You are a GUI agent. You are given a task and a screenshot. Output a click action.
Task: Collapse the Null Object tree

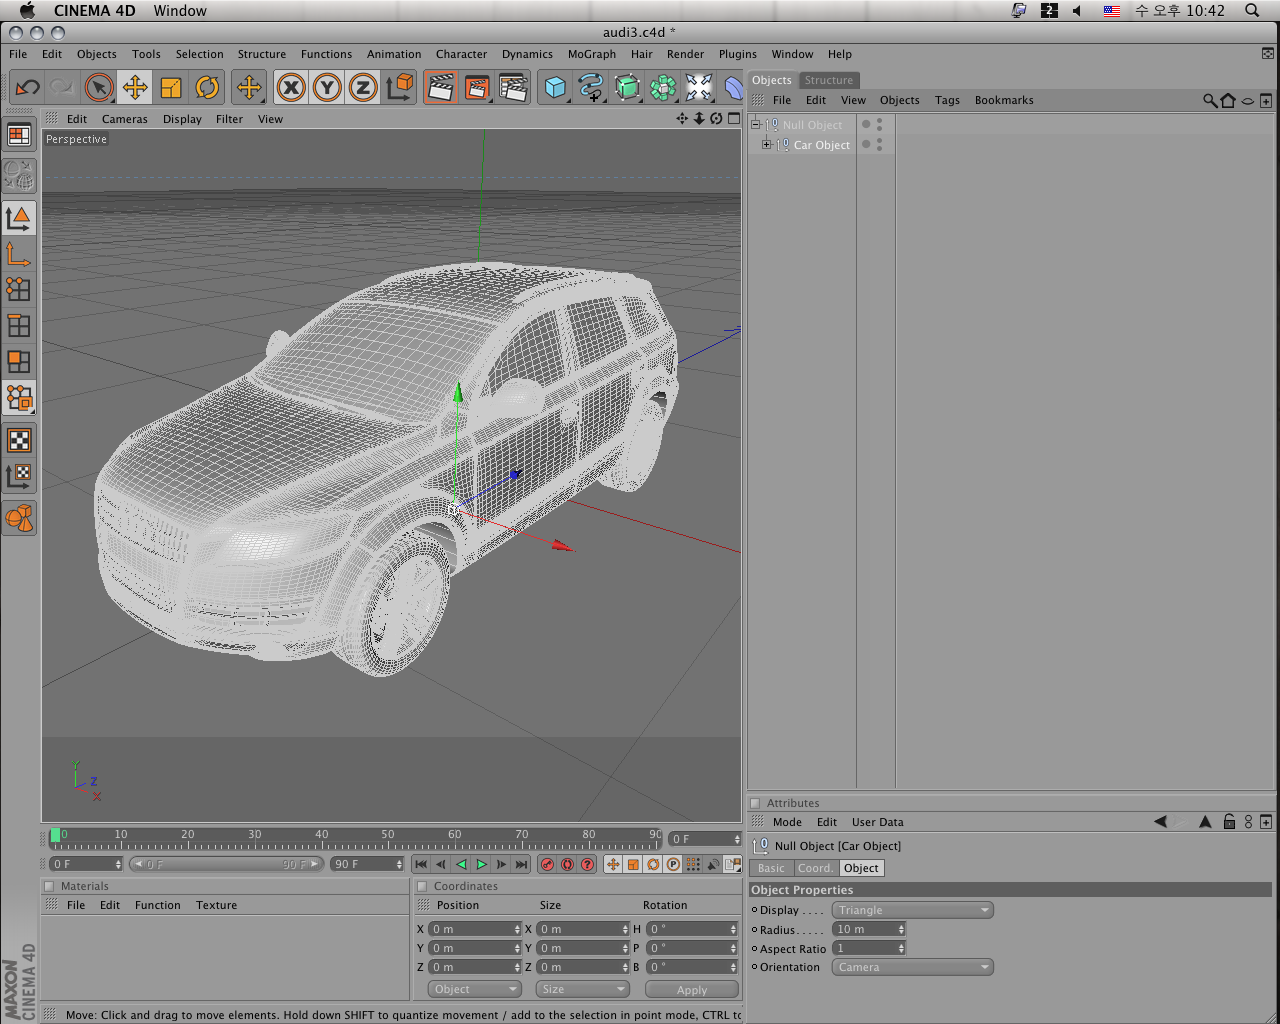756,125
